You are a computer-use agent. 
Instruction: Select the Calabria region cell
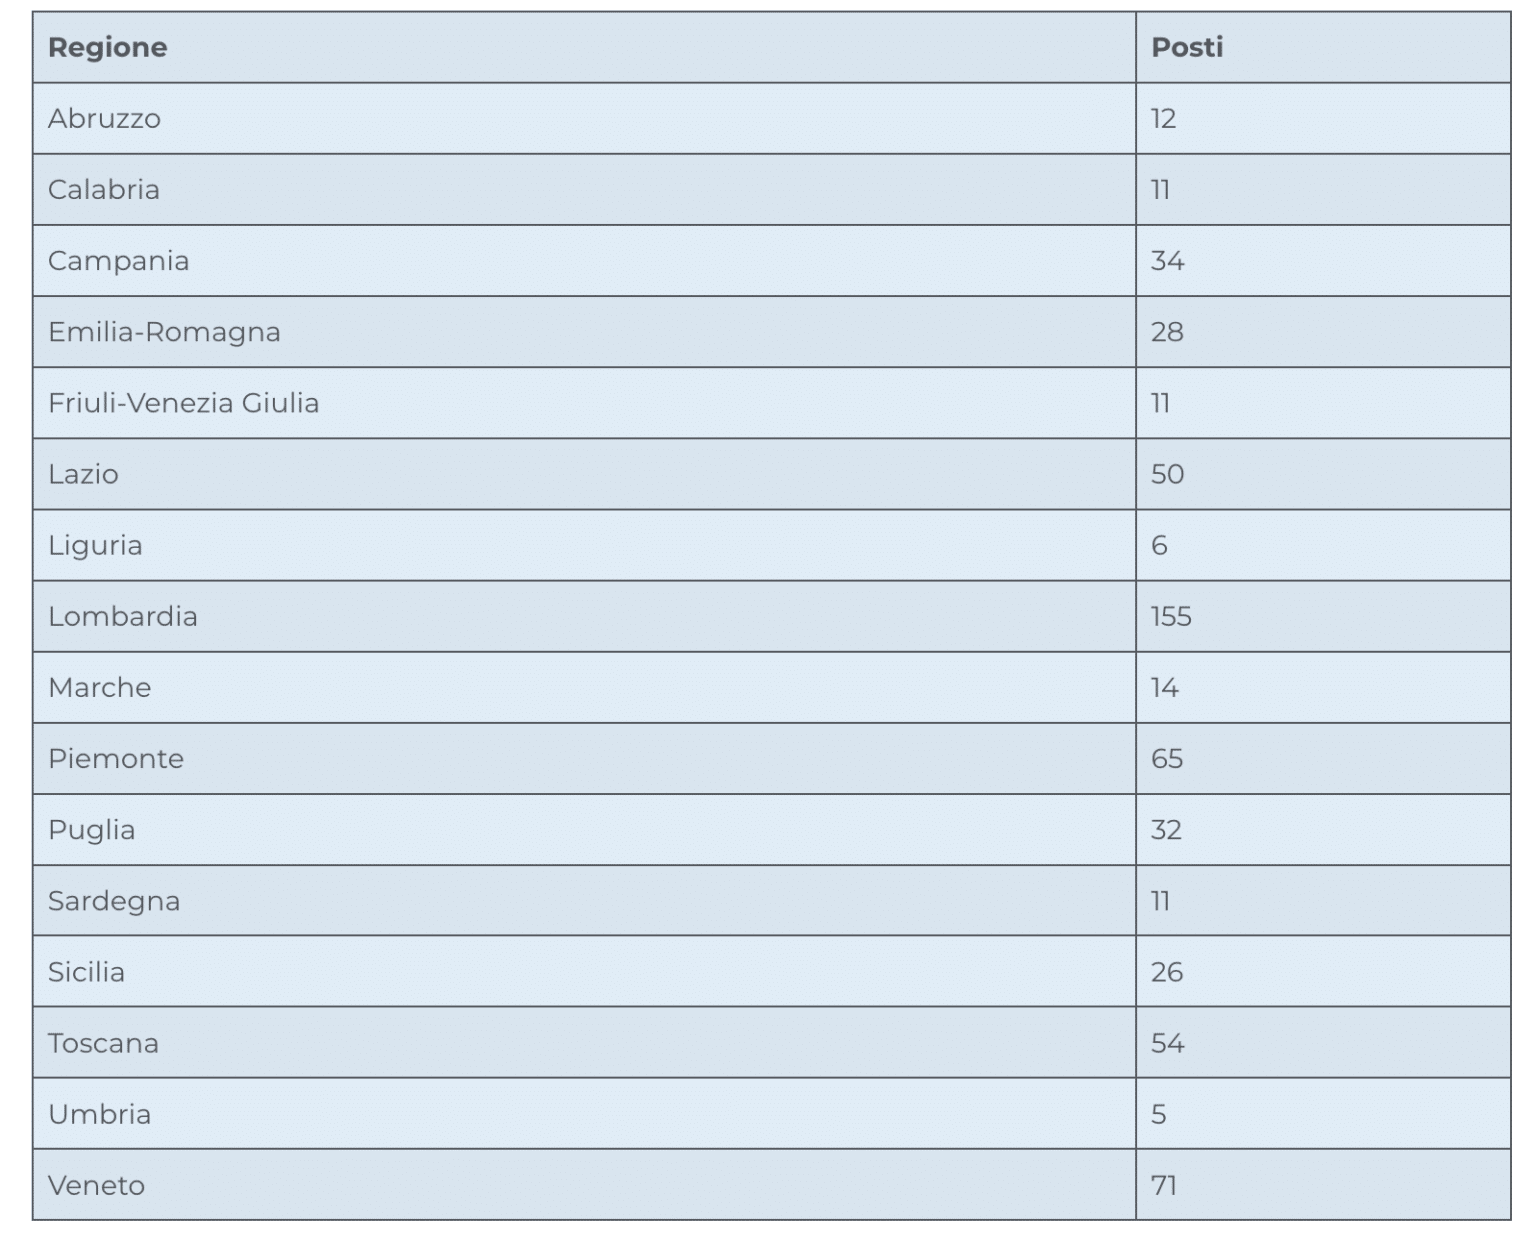tap(104, 190)
